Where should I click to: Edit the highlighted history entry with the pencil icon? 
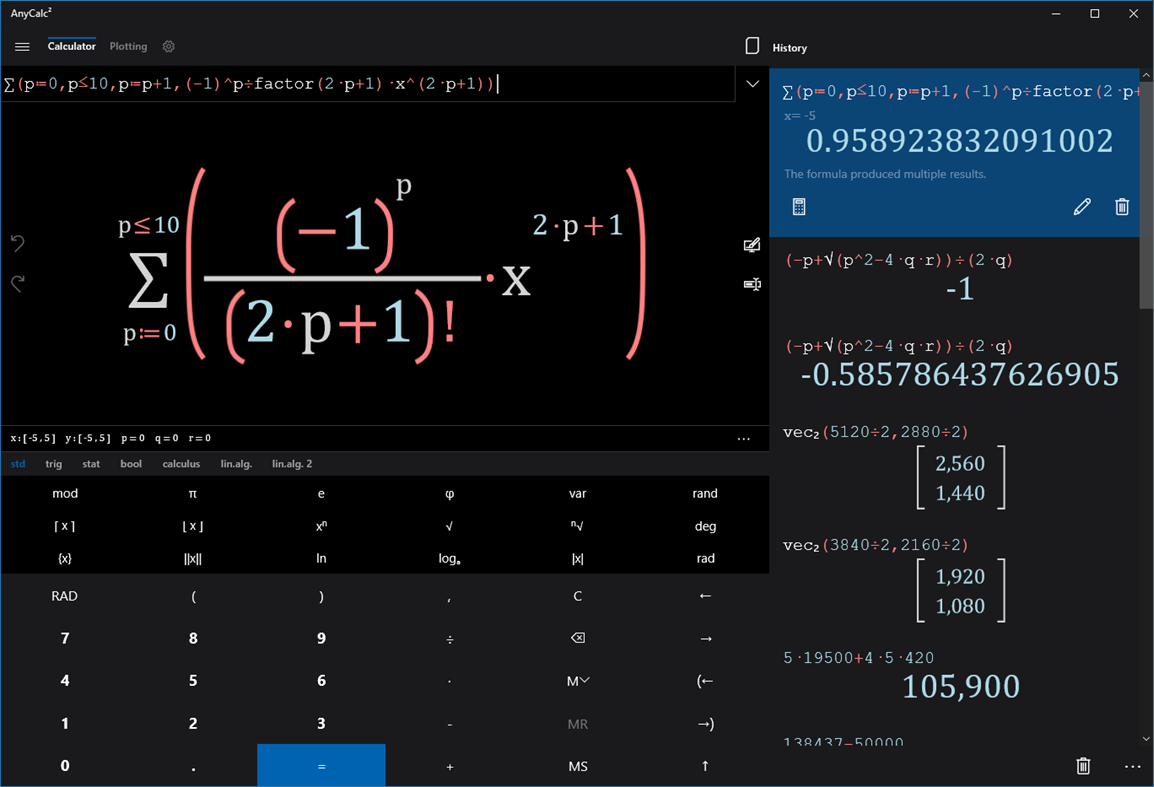pyautogui.click(x=1082, y=206)
